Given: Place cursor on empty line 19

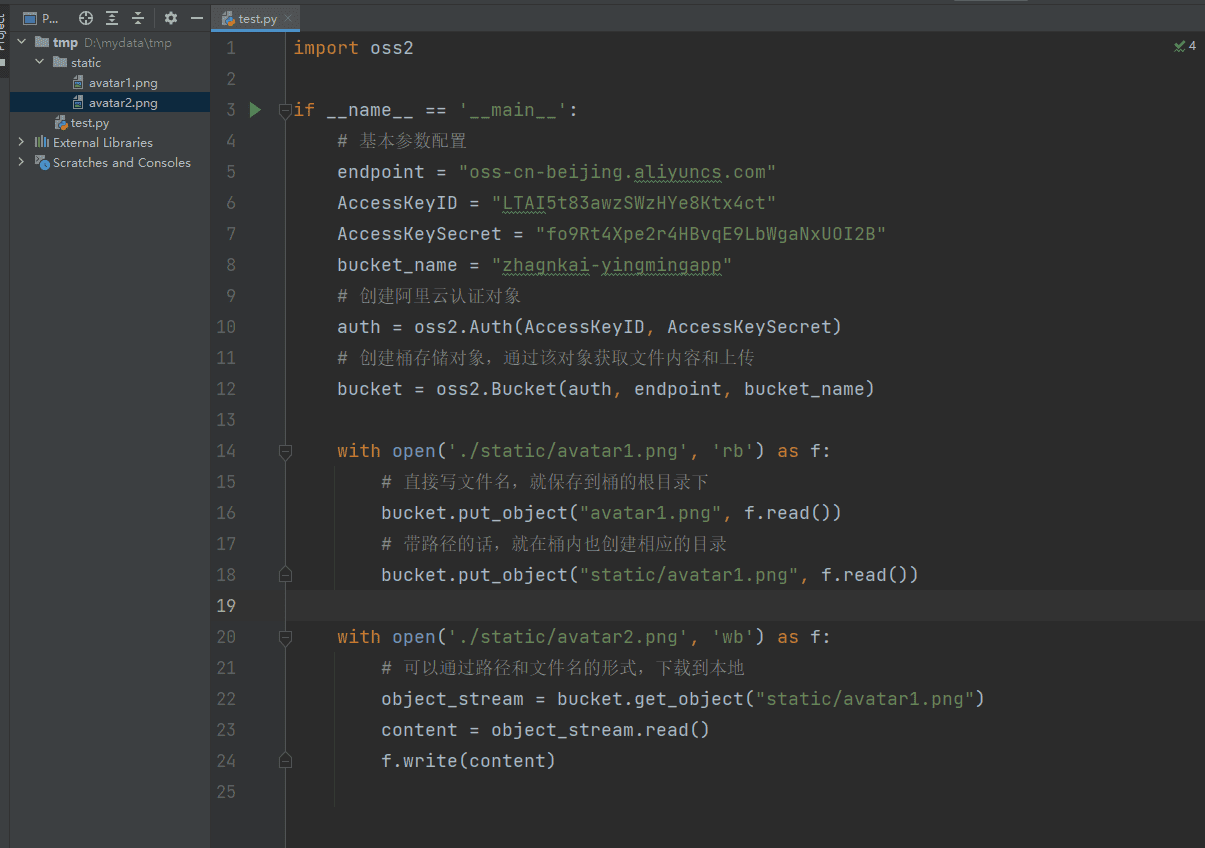Looking at the screenshot, I should (745, 605).
